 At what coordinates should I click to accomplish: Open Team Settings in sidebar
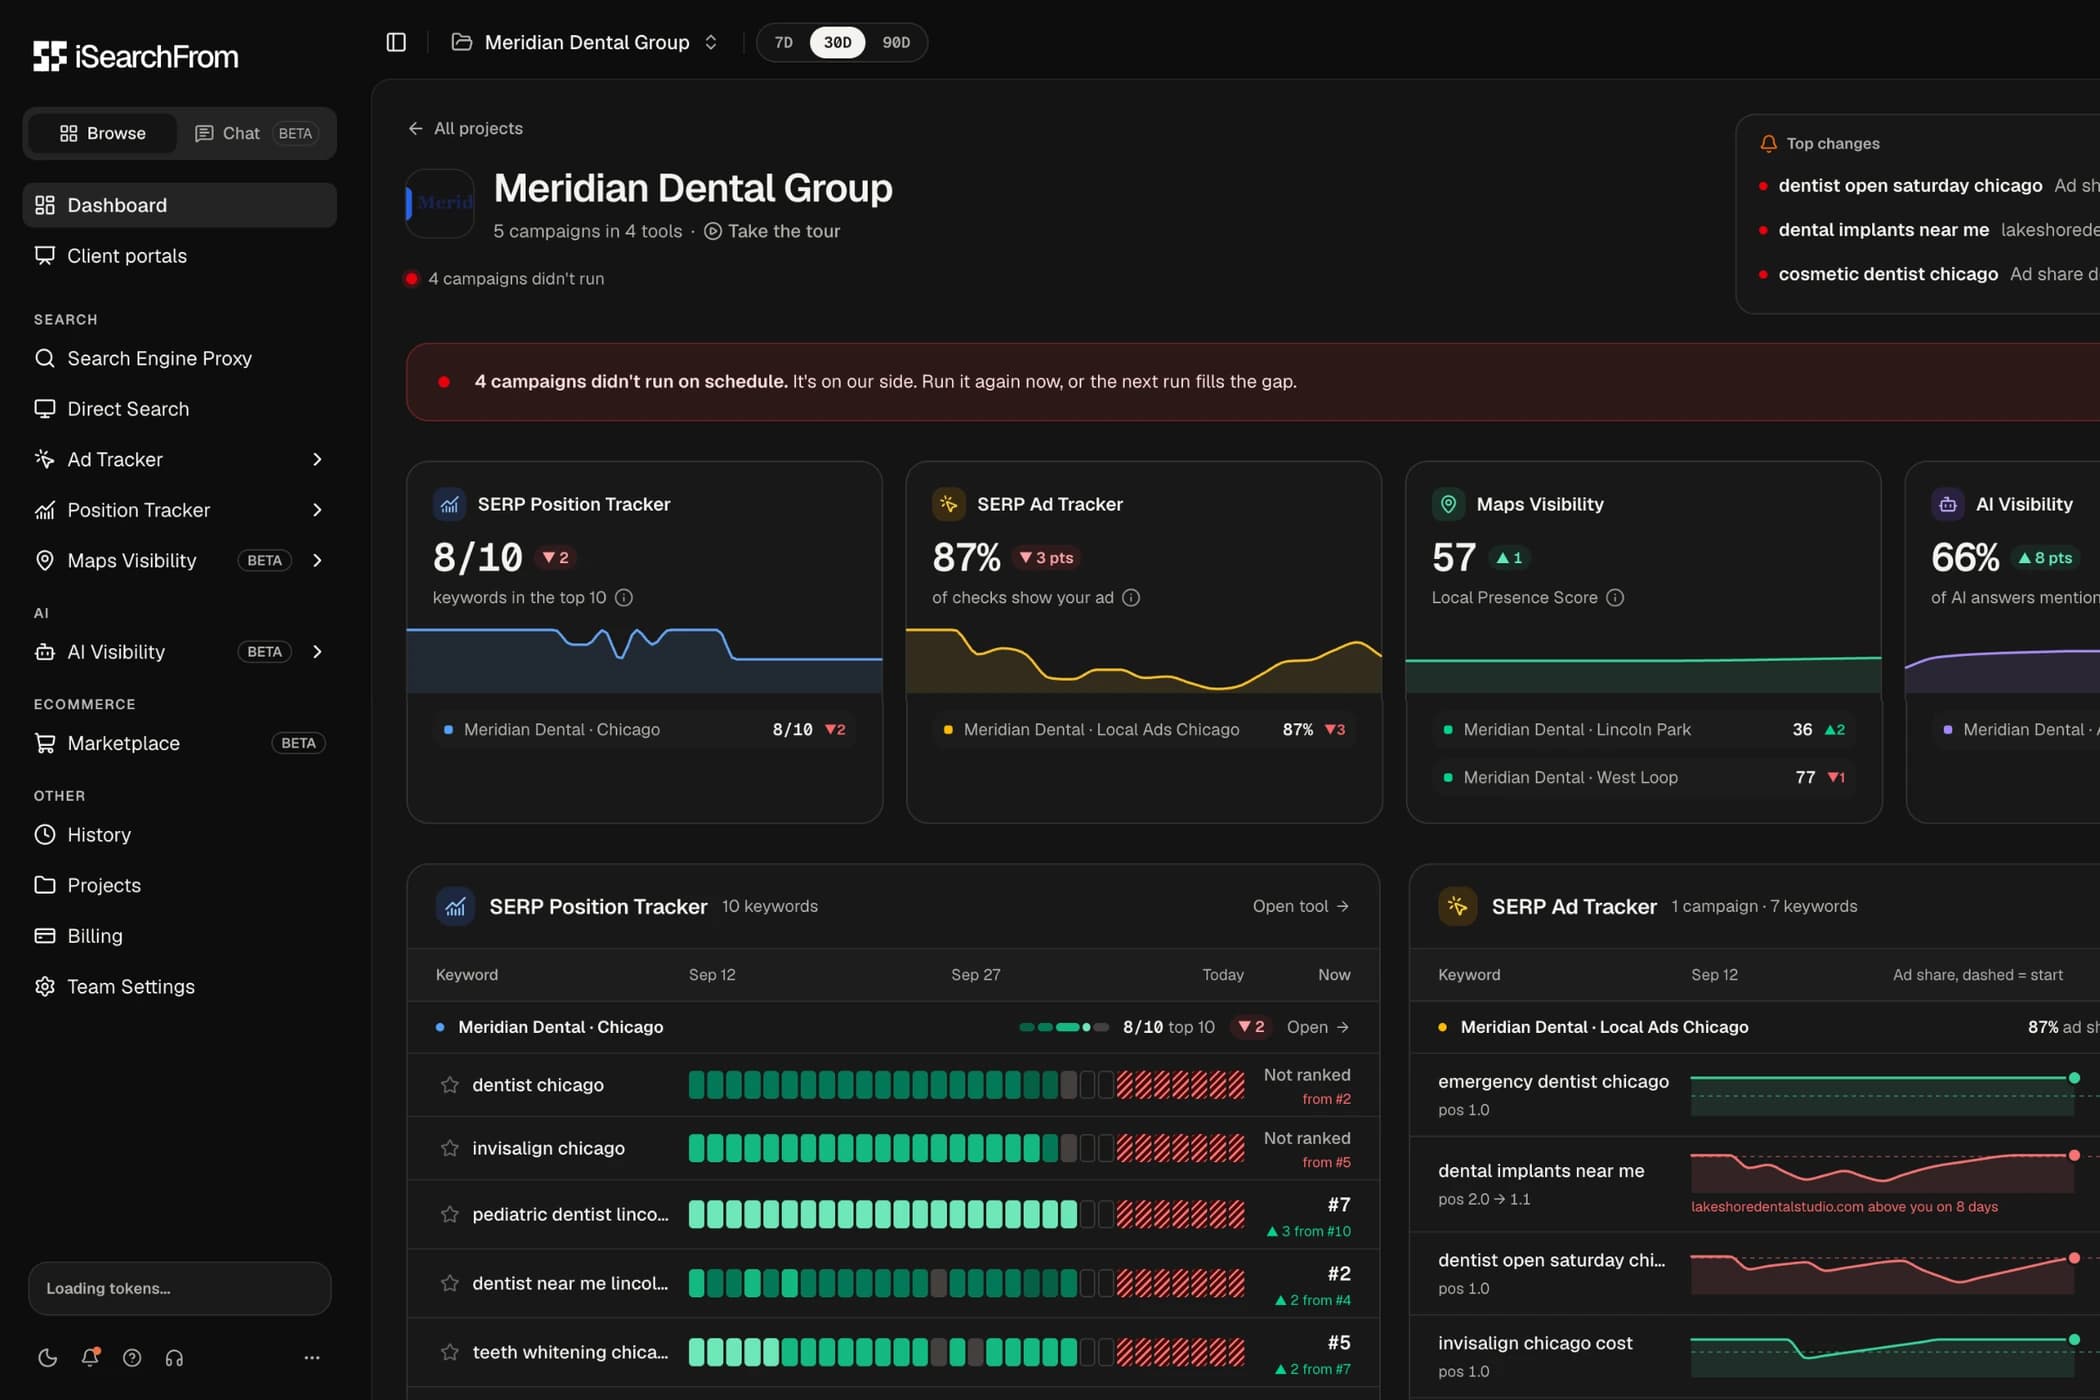[x=180, y=986]
